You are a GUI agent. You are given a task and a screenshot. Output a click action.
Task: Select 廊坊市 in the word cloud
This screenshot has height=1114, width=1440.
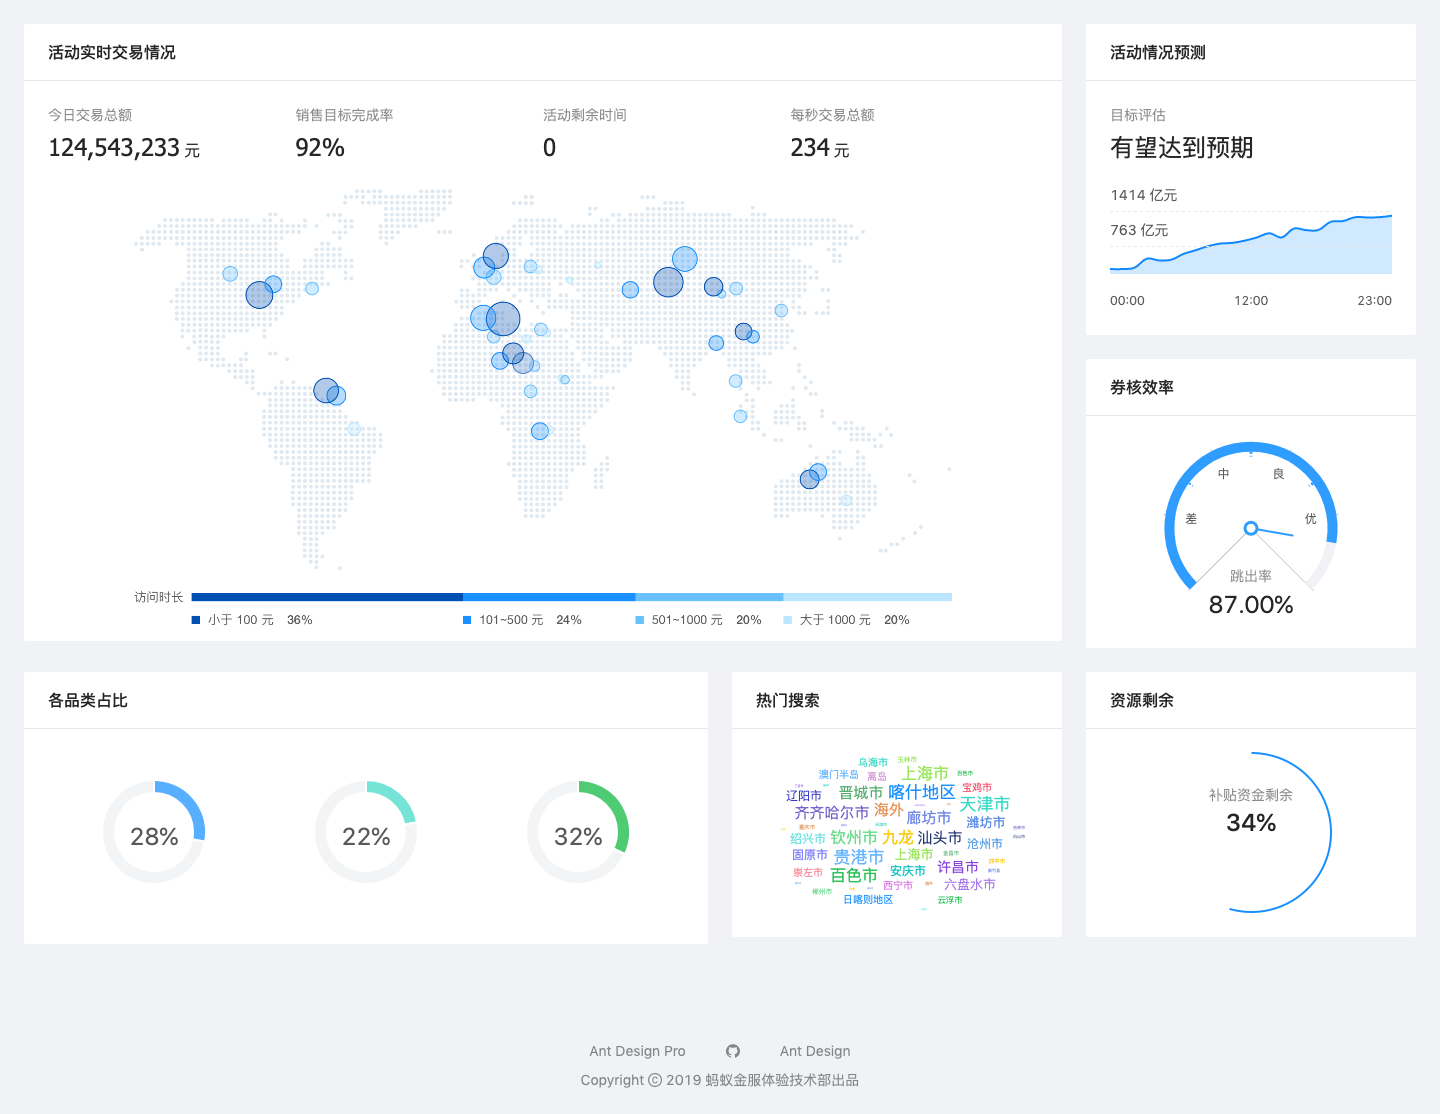coord(928,817)
